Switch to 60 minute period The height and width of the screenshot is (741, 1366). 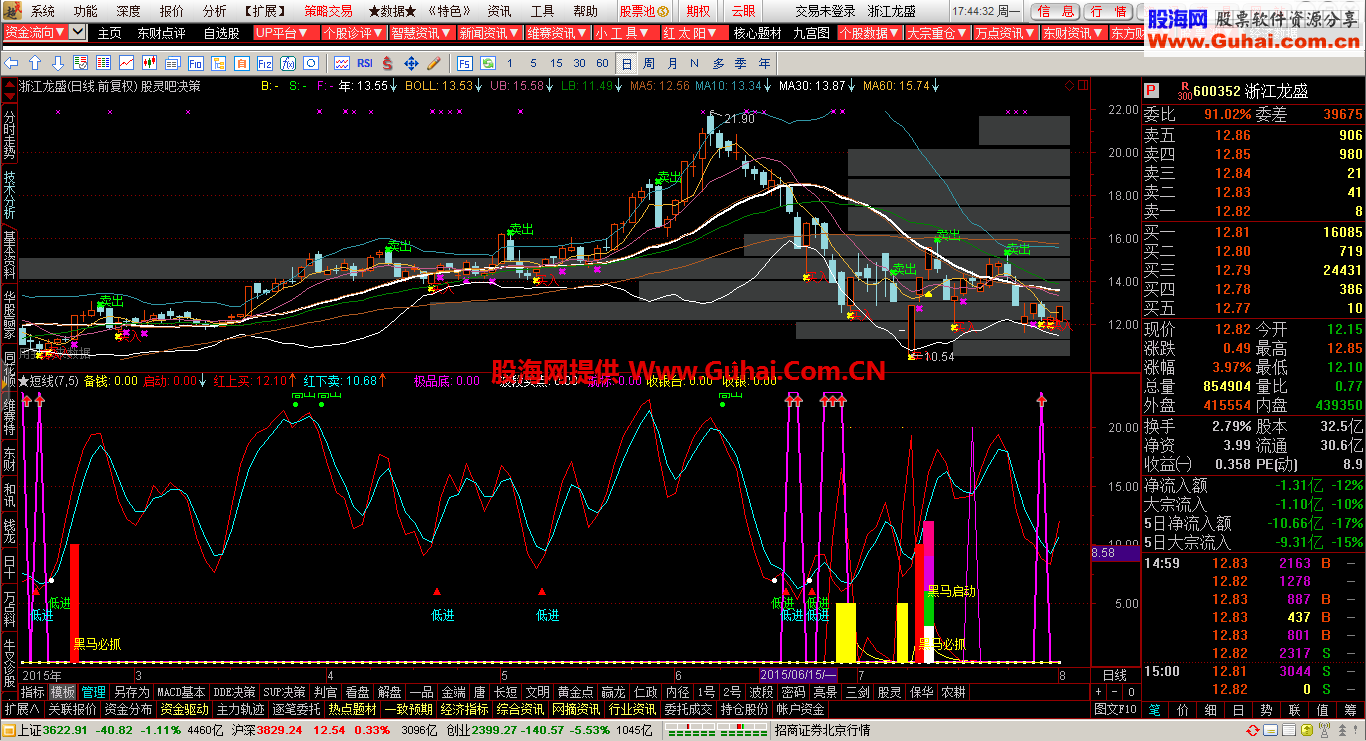click(x=602, y=63)
